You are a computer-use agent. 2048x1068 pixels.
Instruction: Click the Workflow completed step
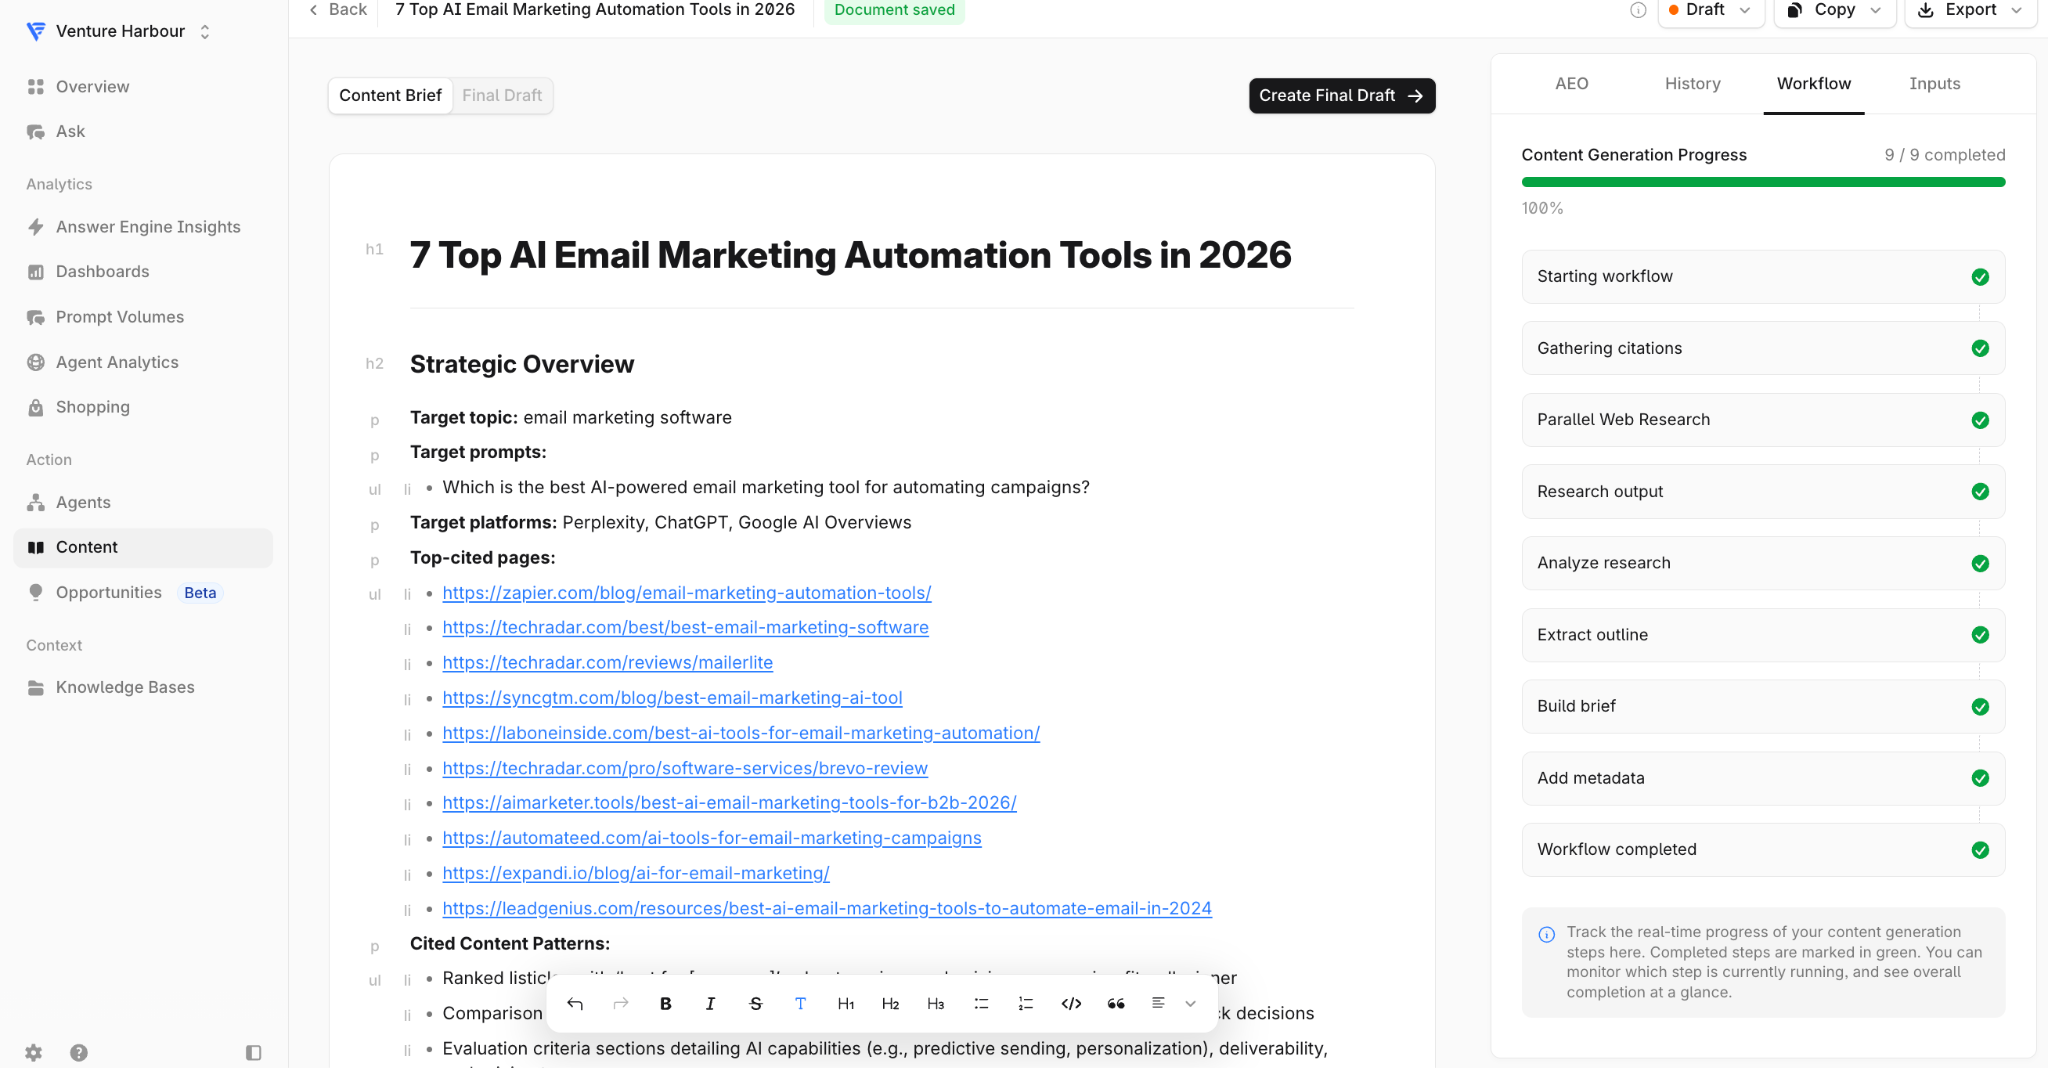point(1763,850)
